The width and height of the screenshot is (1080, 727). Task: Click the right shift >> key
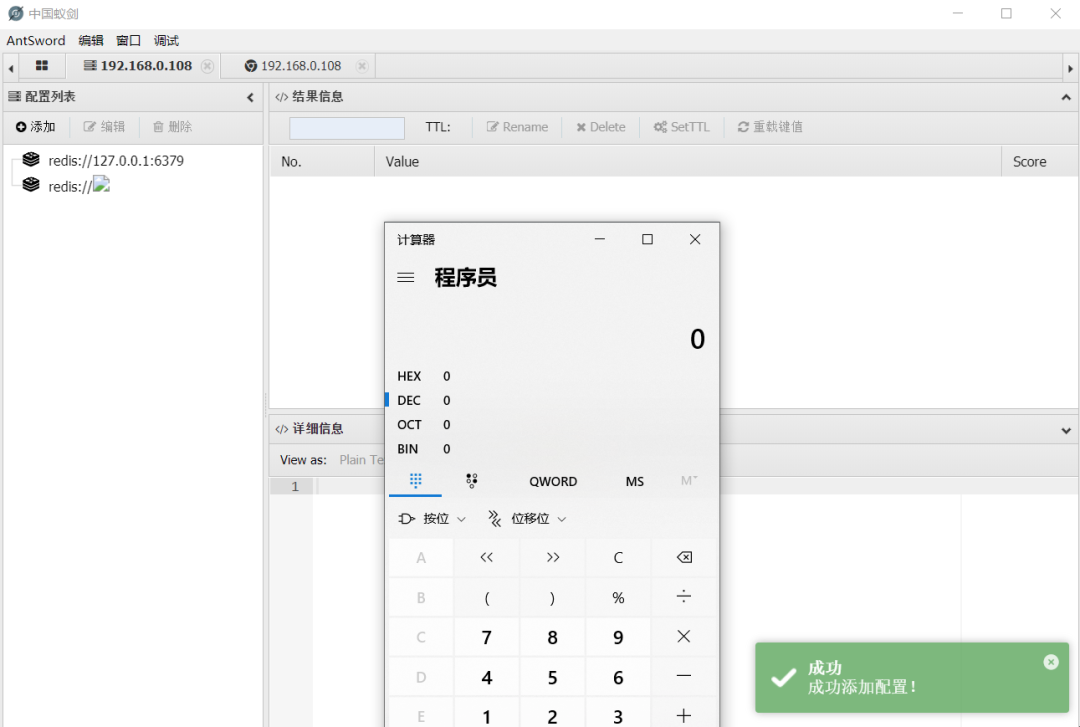[x=552, y=557]
